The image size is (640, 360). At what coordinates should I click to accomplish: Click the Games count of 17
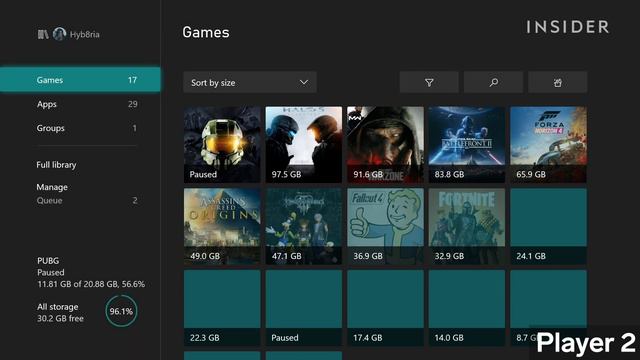(132, 80)
